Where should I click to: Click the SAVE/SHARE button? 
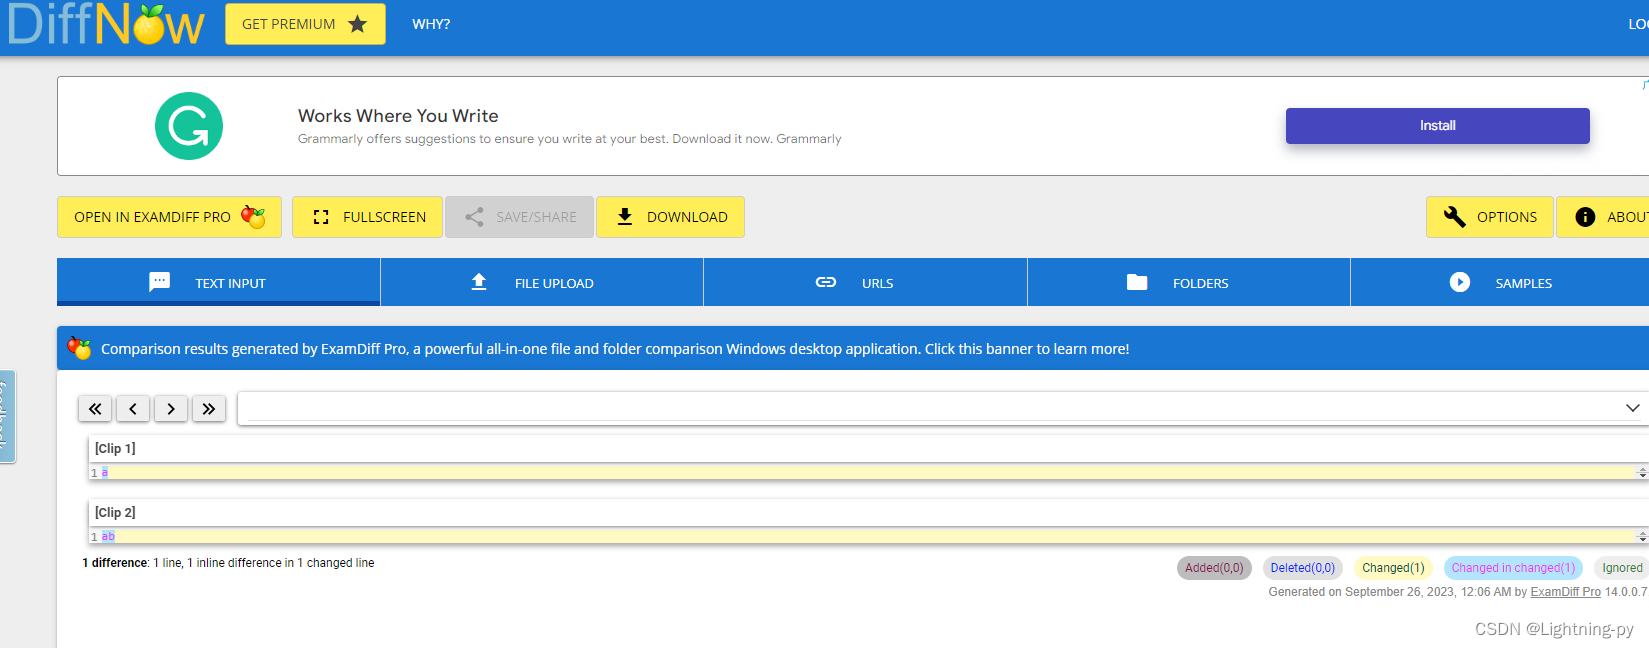[519, 217]
